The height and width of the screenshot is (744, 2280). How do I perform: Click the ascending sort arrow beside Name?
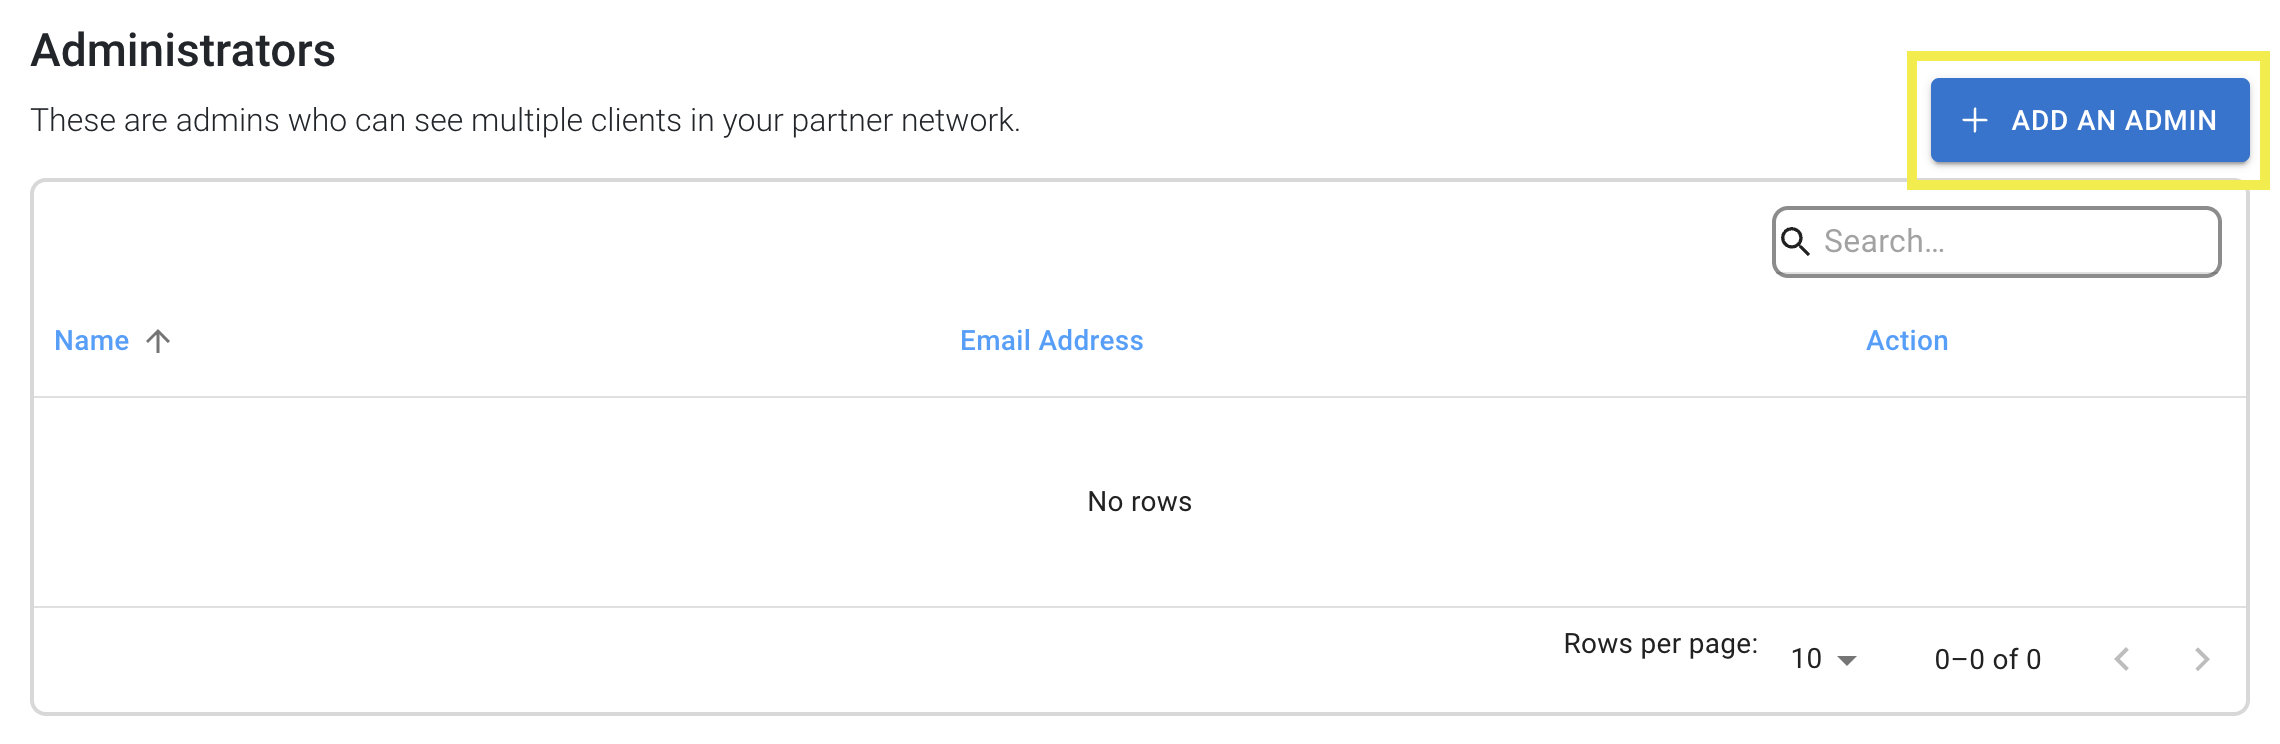tap(158, 341)
